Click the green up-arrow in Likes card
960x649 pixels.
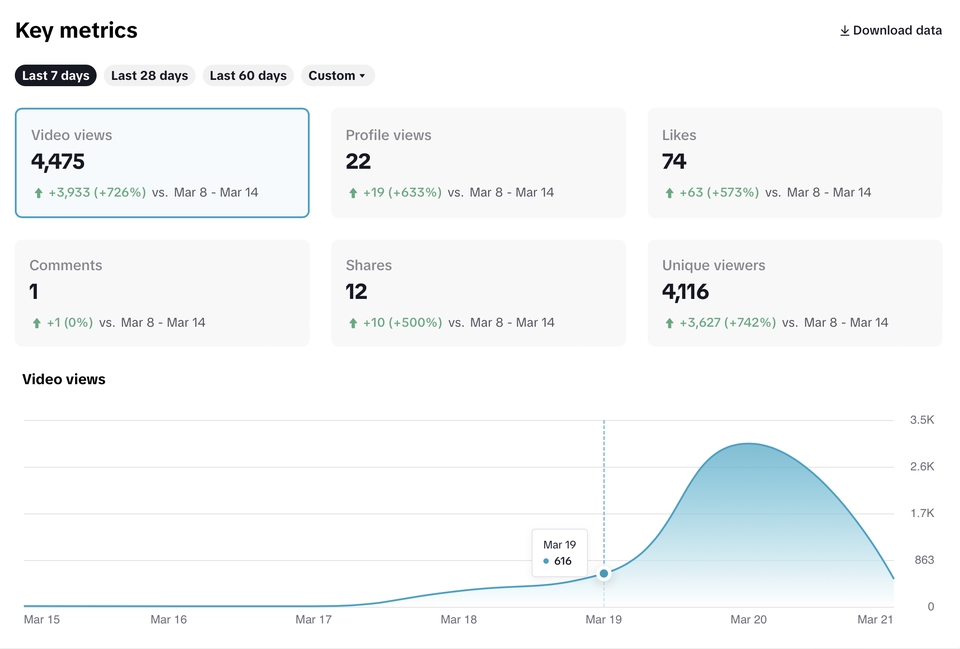[x=669, y=193]
